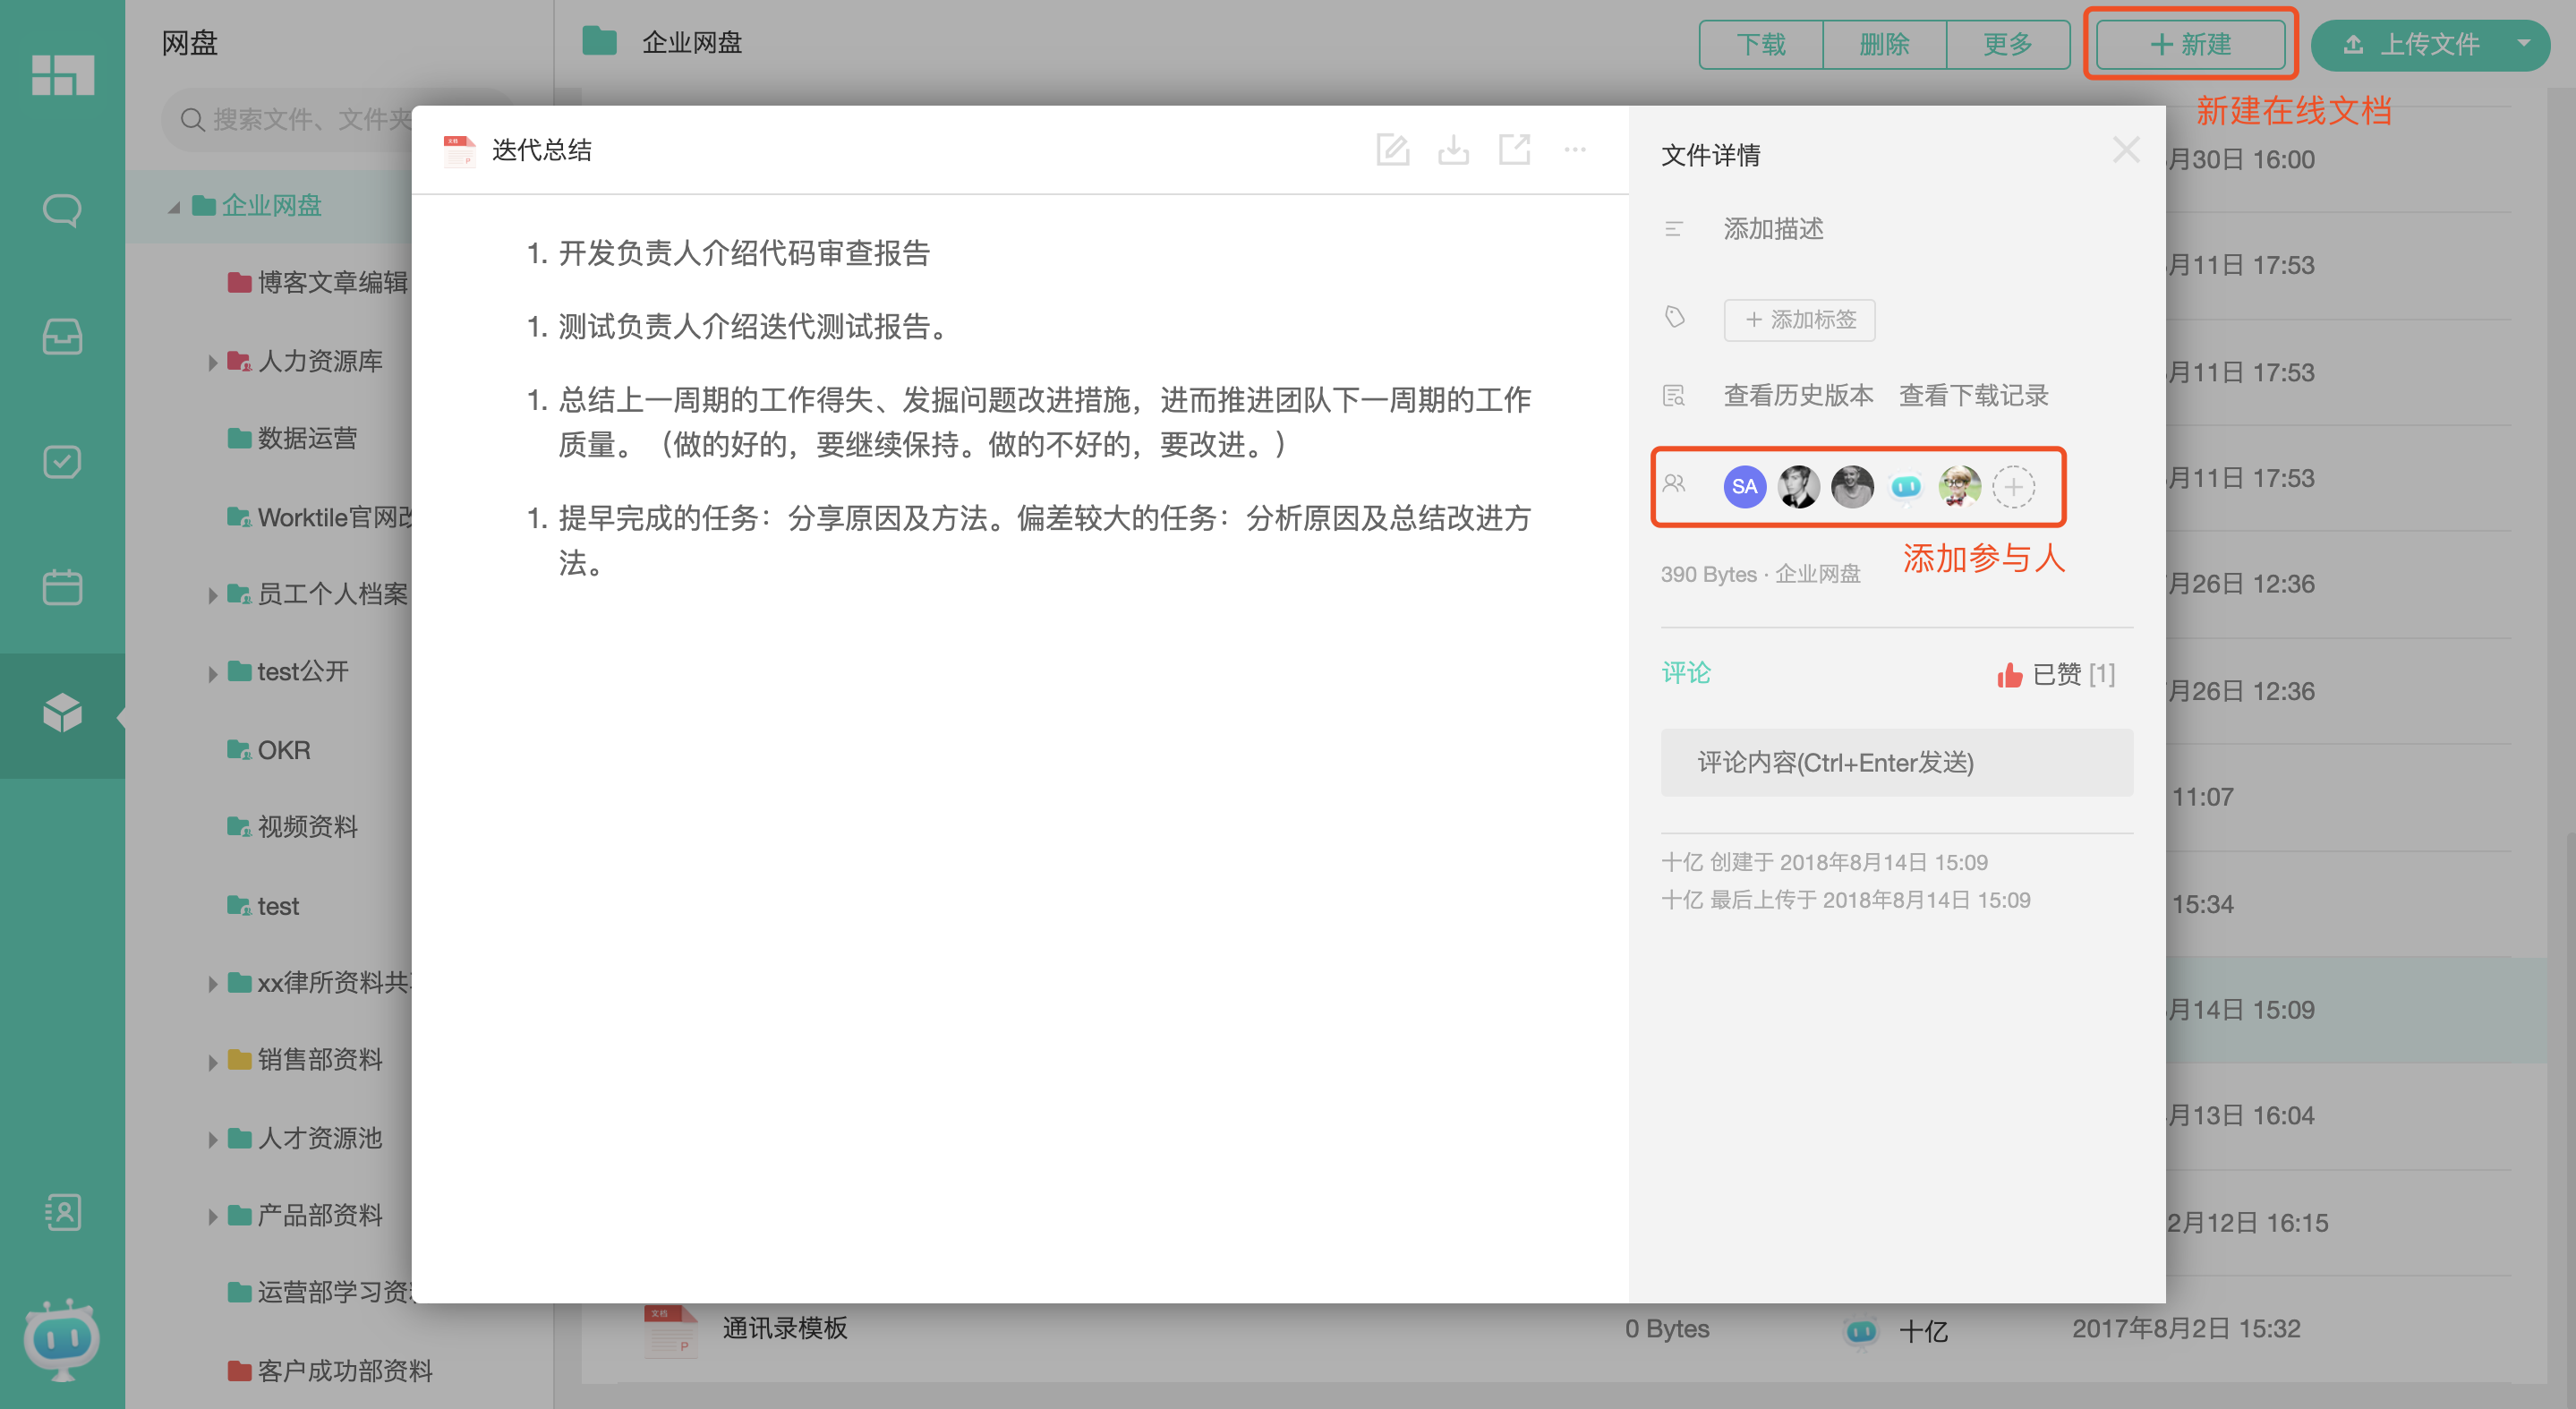Close the file details panel

click(x=2125, y=150)
